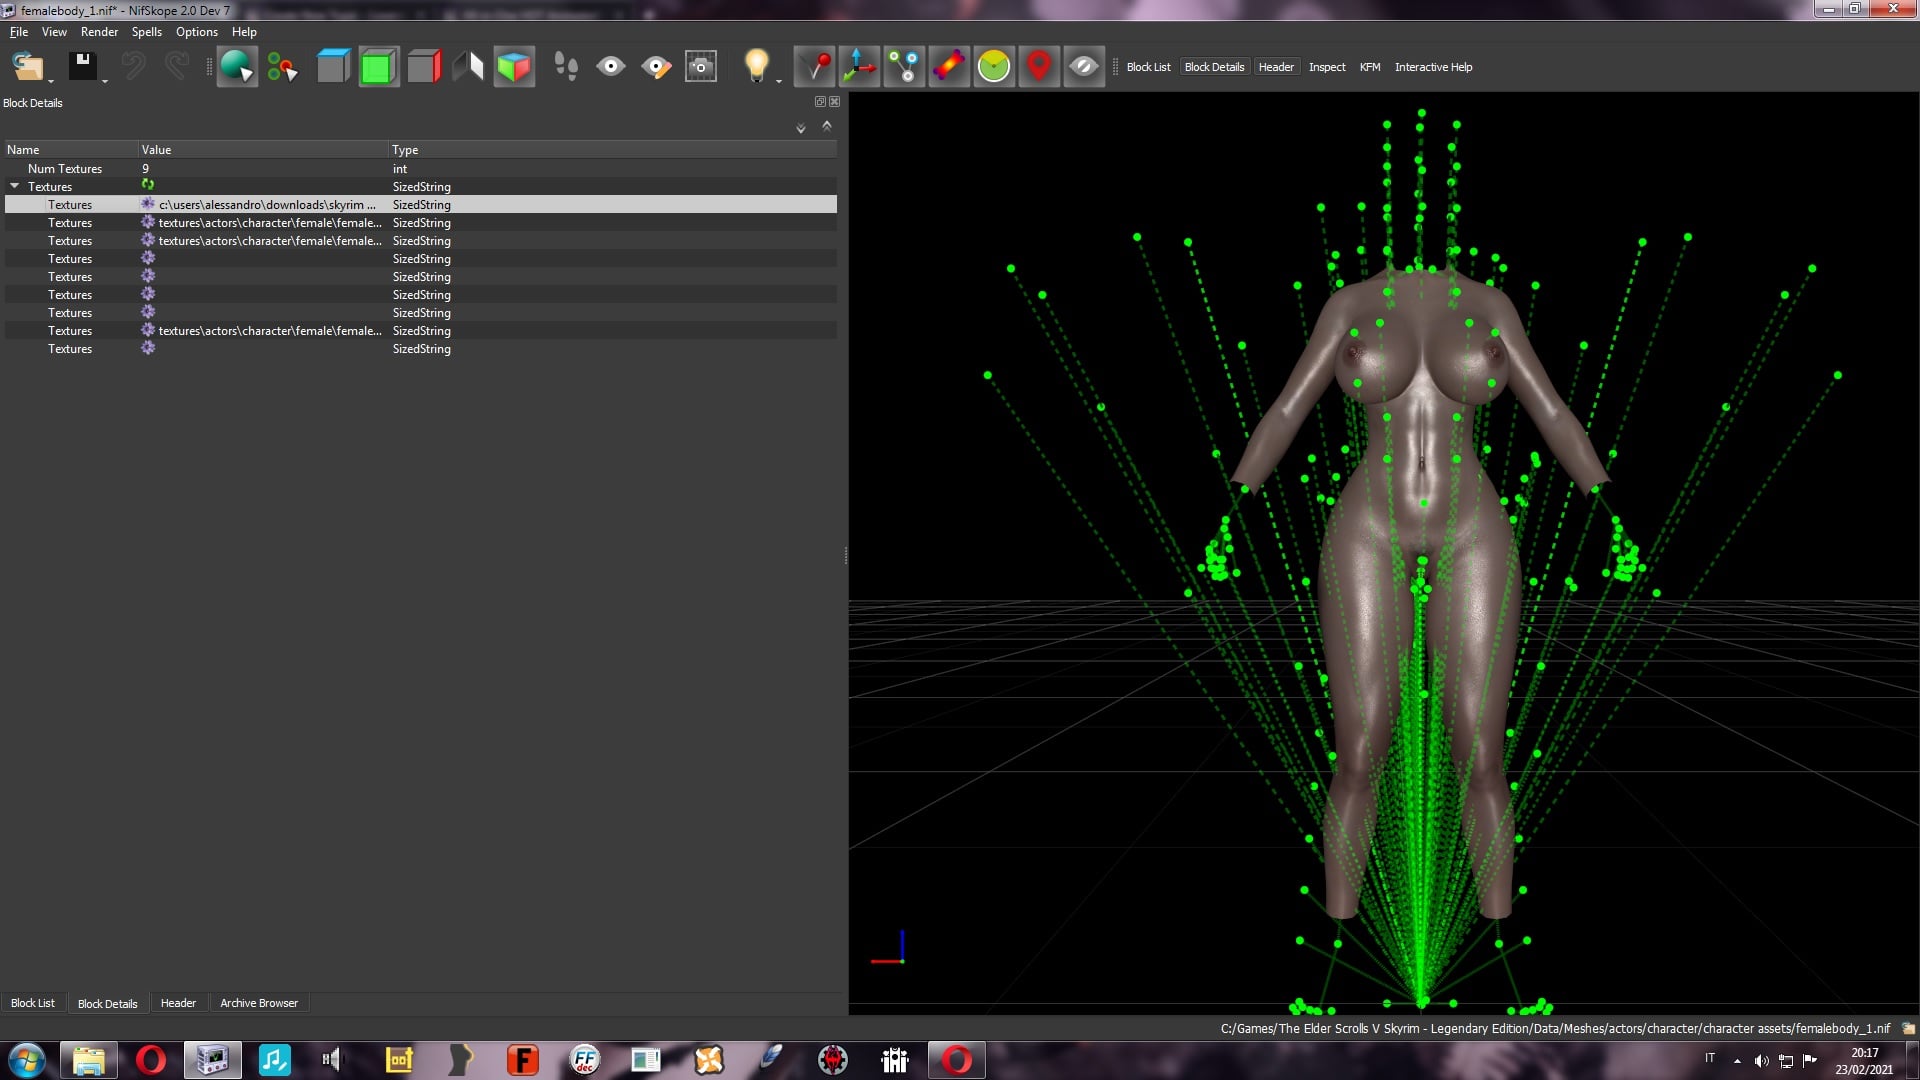
Task: Open the View menu
Action: 54,32
